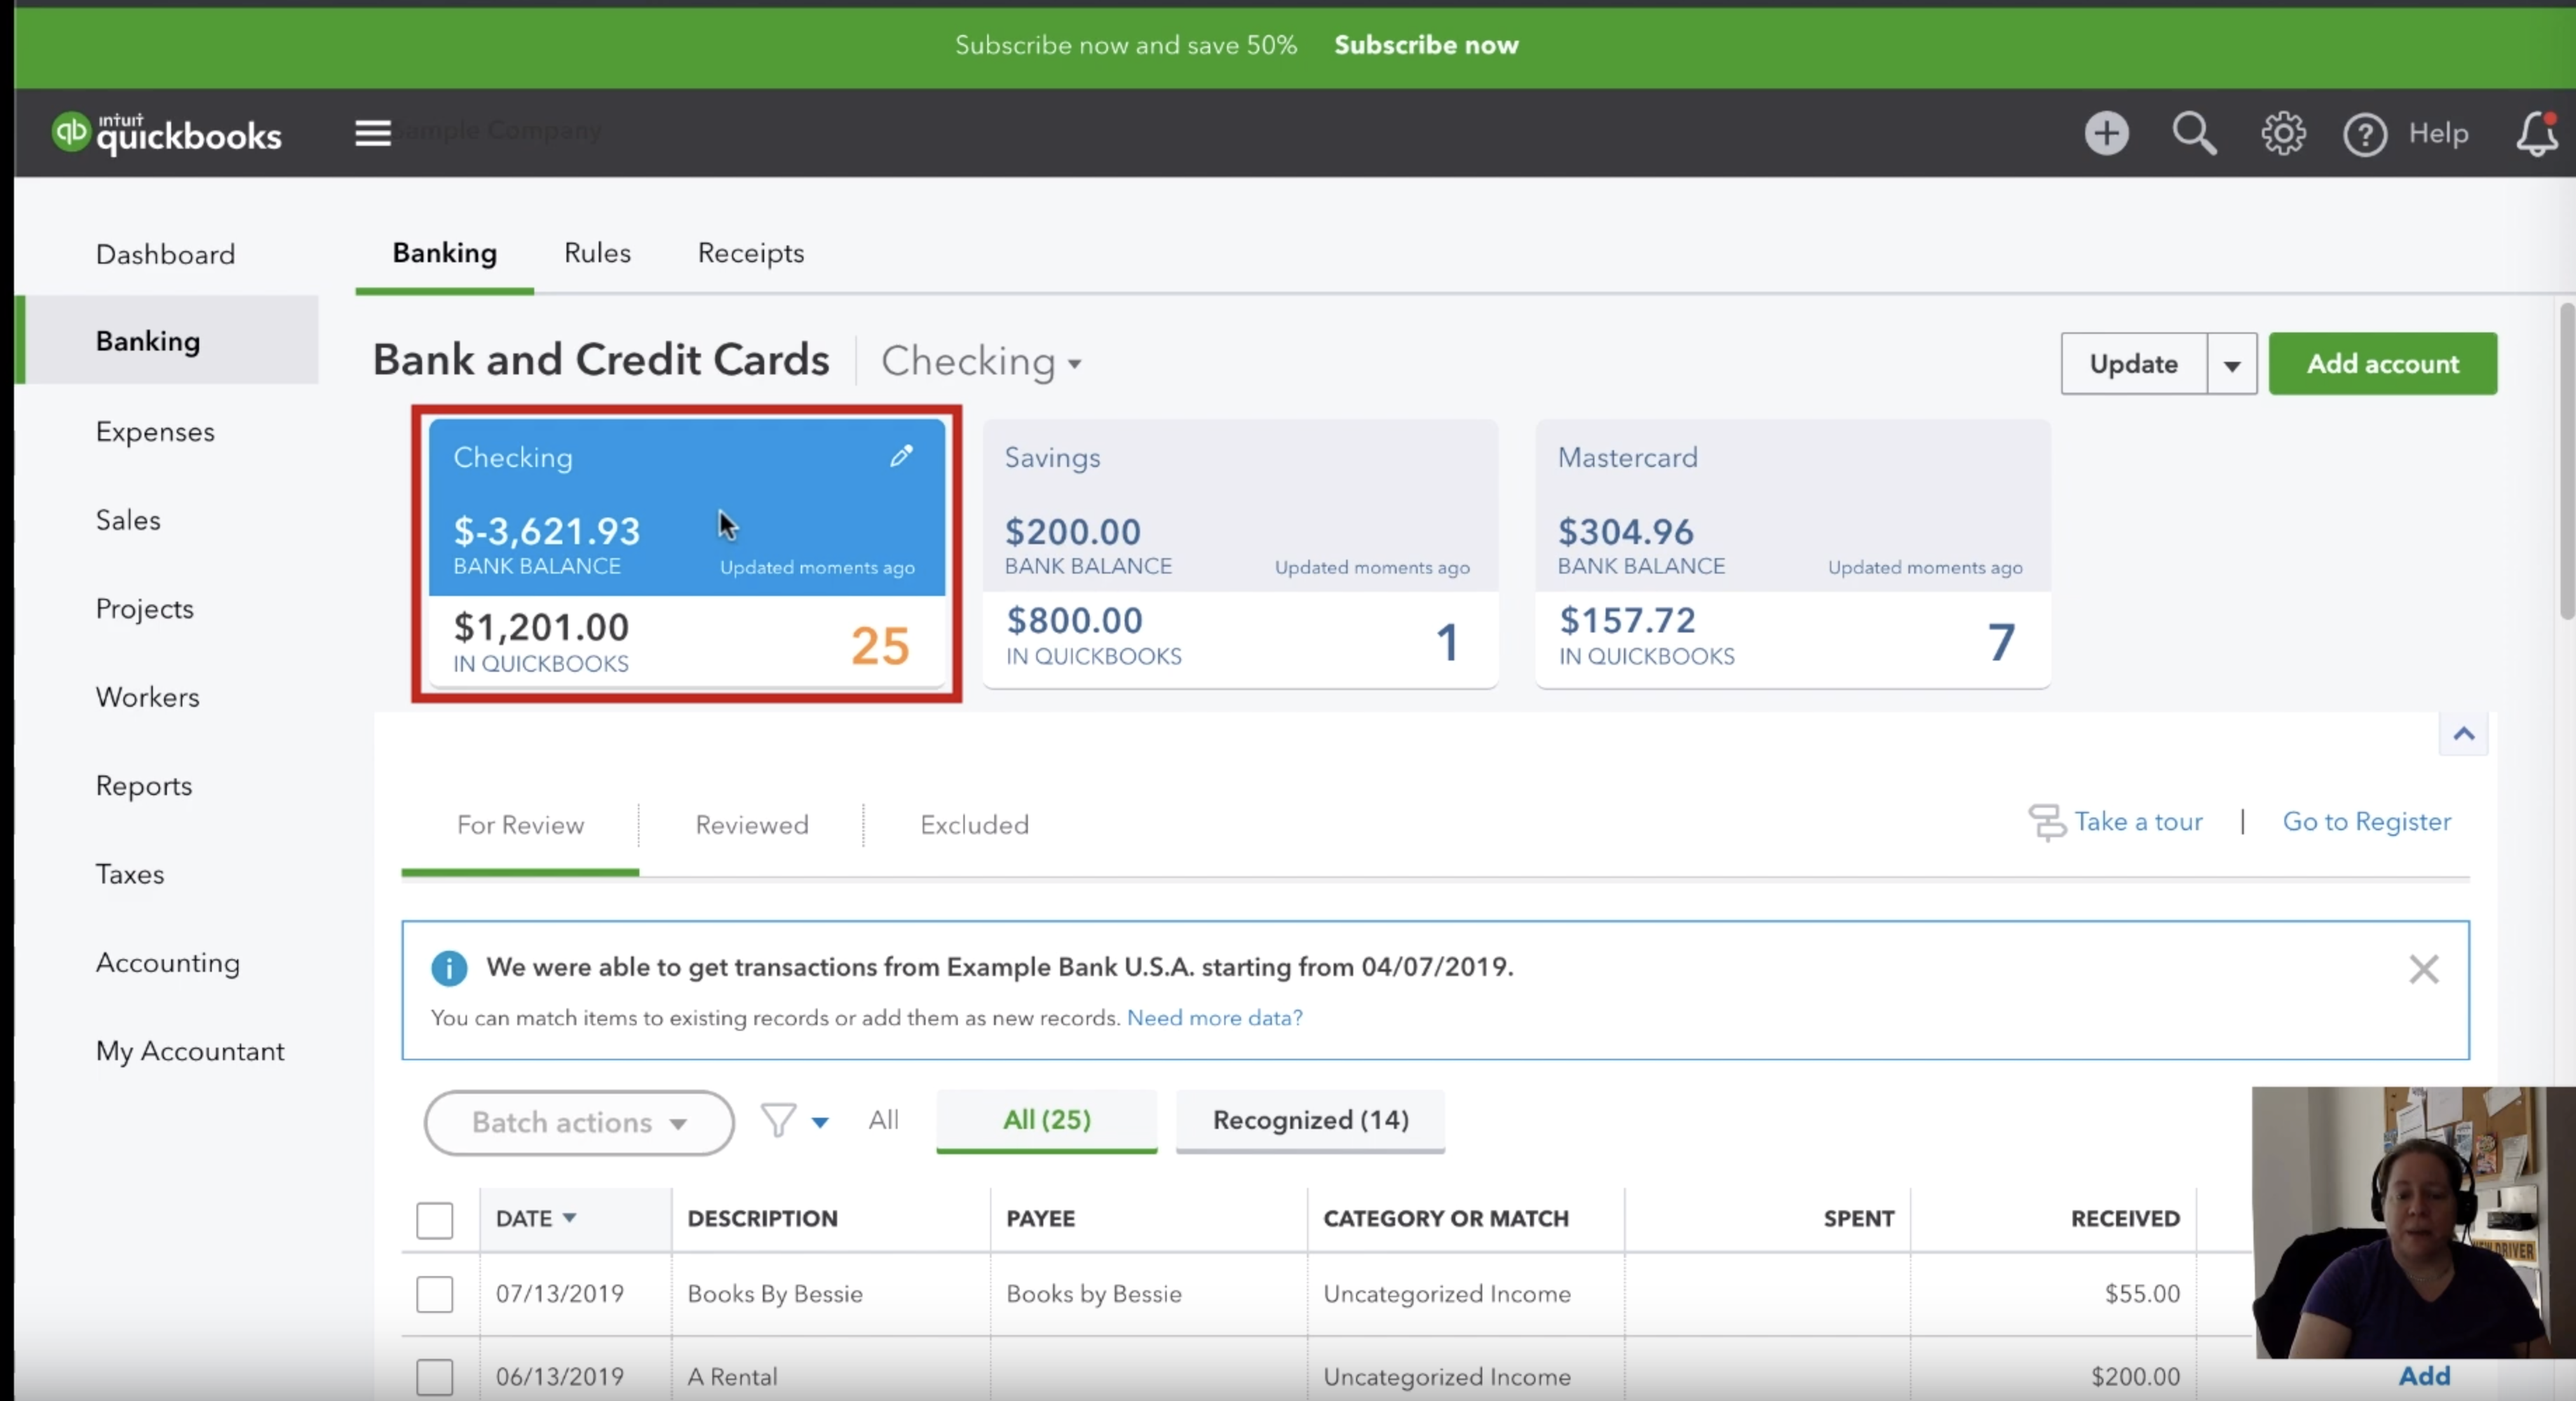Open Taxes in the sidebar
Screen dimensions: 2576x1401
[130, 874]
